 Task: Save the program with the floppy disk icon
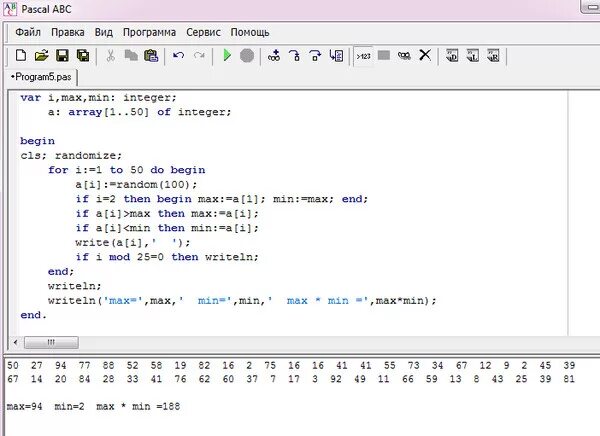point(62,56)
